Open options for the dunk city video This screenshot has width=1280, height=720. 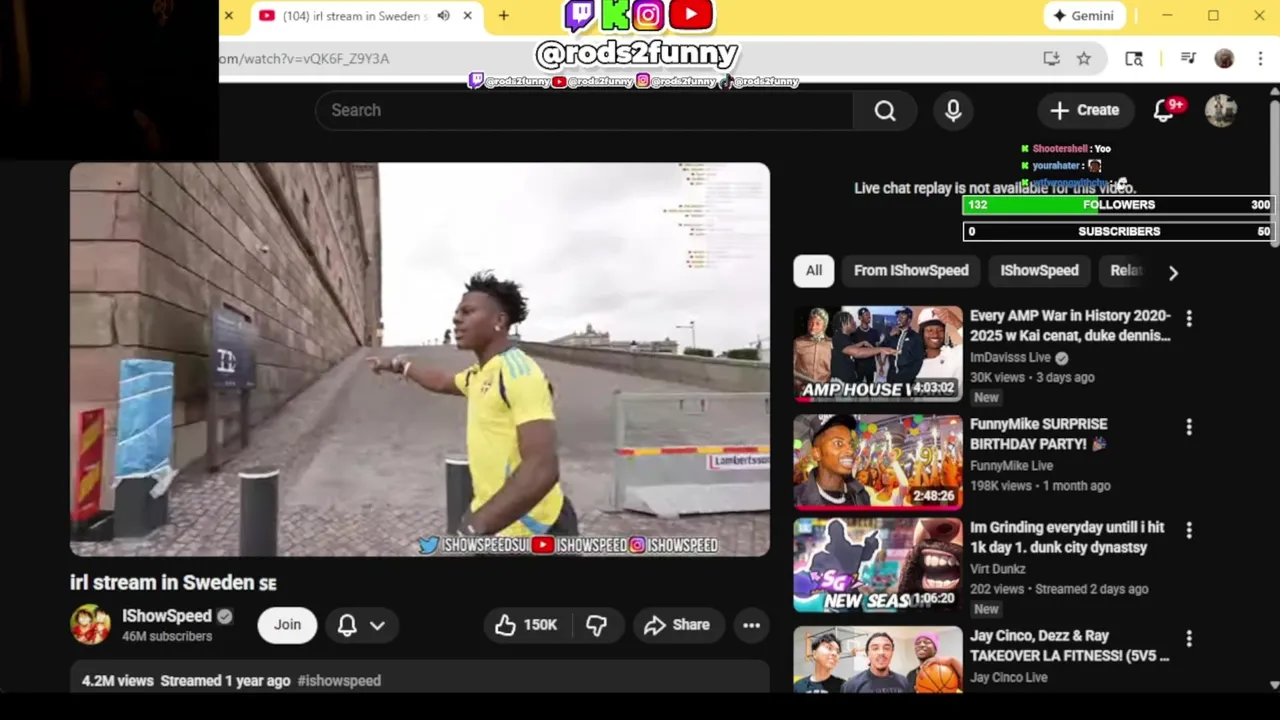click(x=1189, y=529)
